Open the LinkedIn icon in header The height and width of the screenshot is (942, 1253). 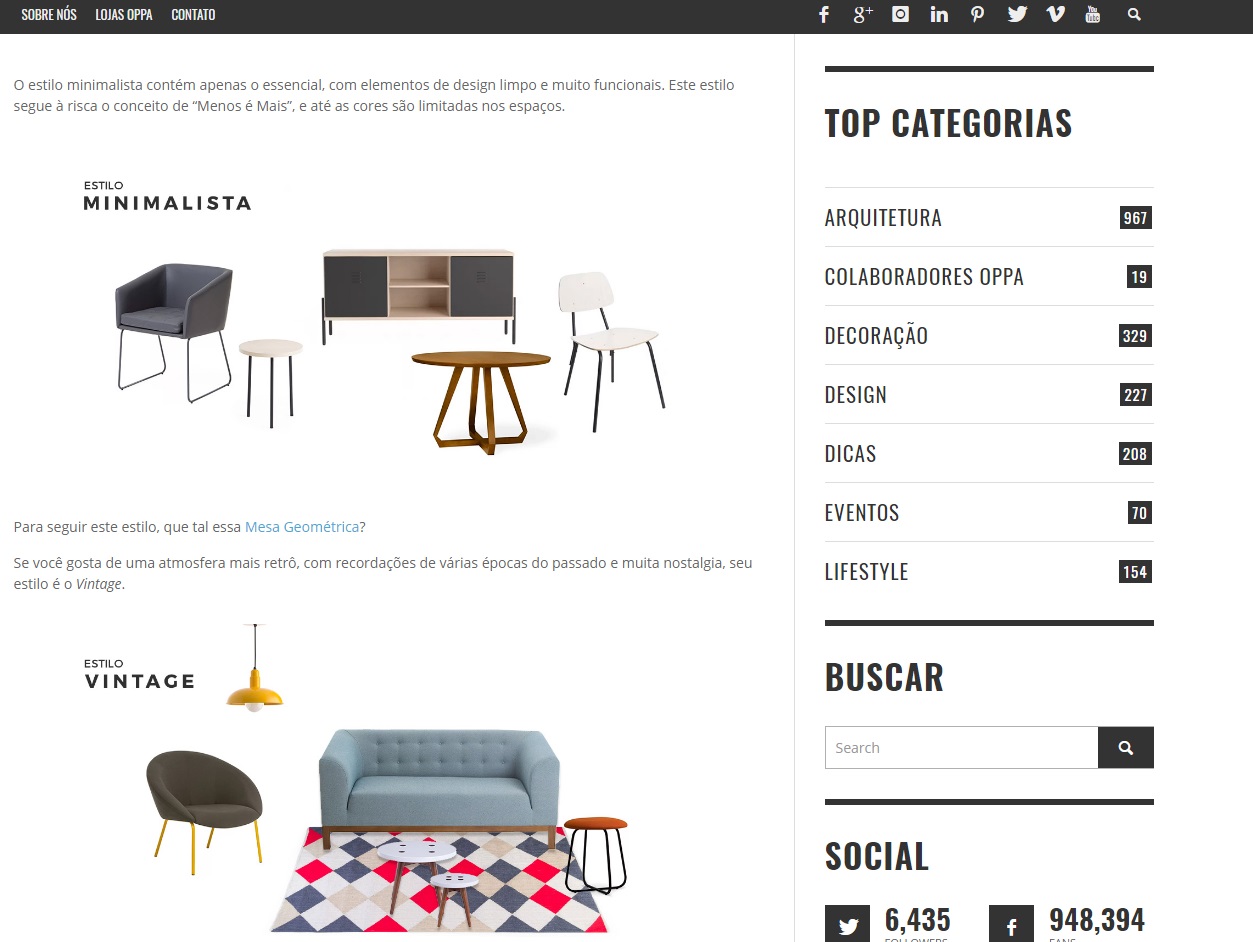click(939, 14)
